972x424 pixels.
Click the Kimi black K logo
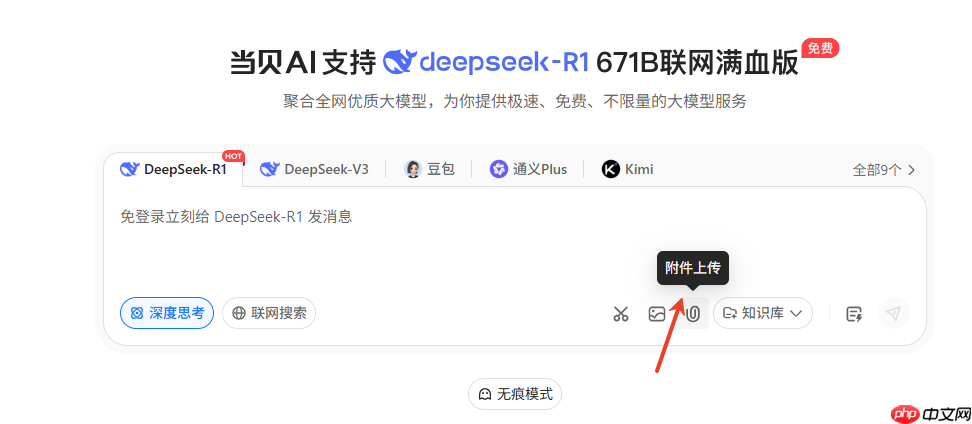[x=611, y=169]
